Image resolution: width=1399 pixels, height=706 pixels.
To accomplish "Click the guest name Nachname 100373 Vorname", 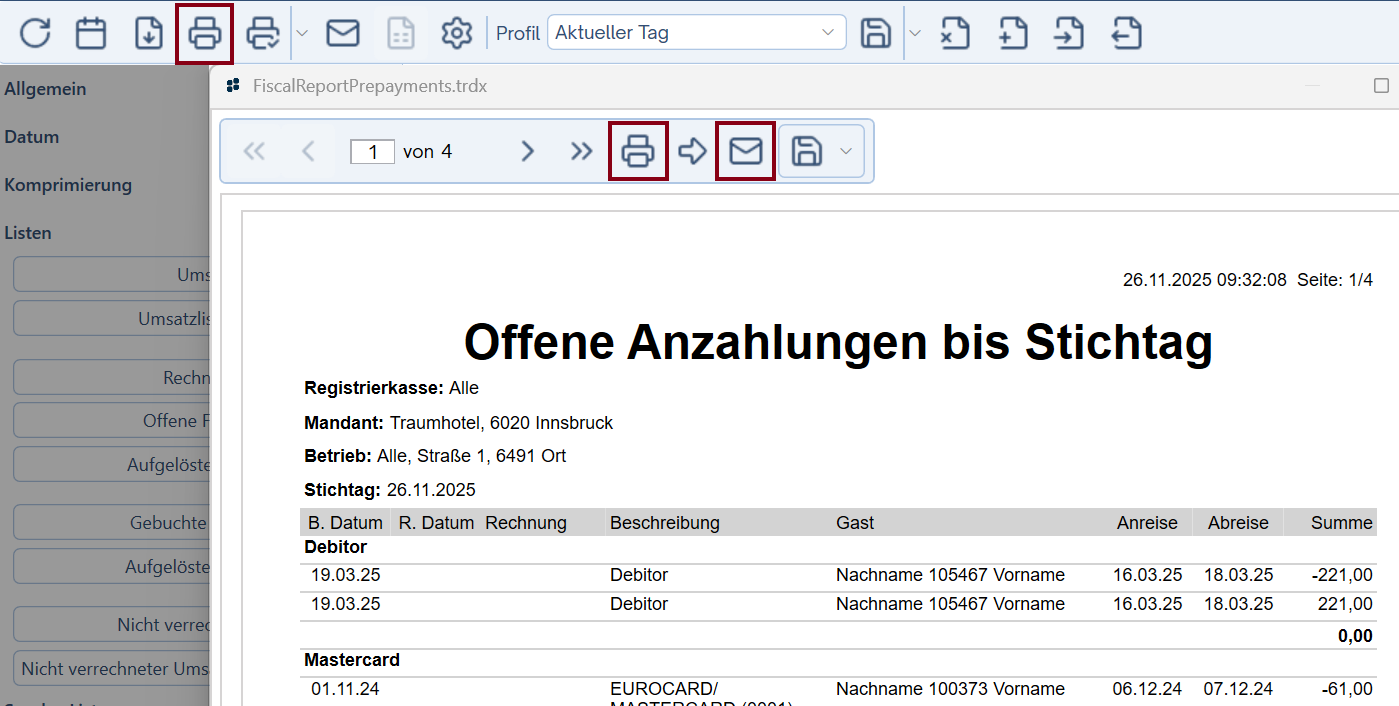I will [950, 689].
